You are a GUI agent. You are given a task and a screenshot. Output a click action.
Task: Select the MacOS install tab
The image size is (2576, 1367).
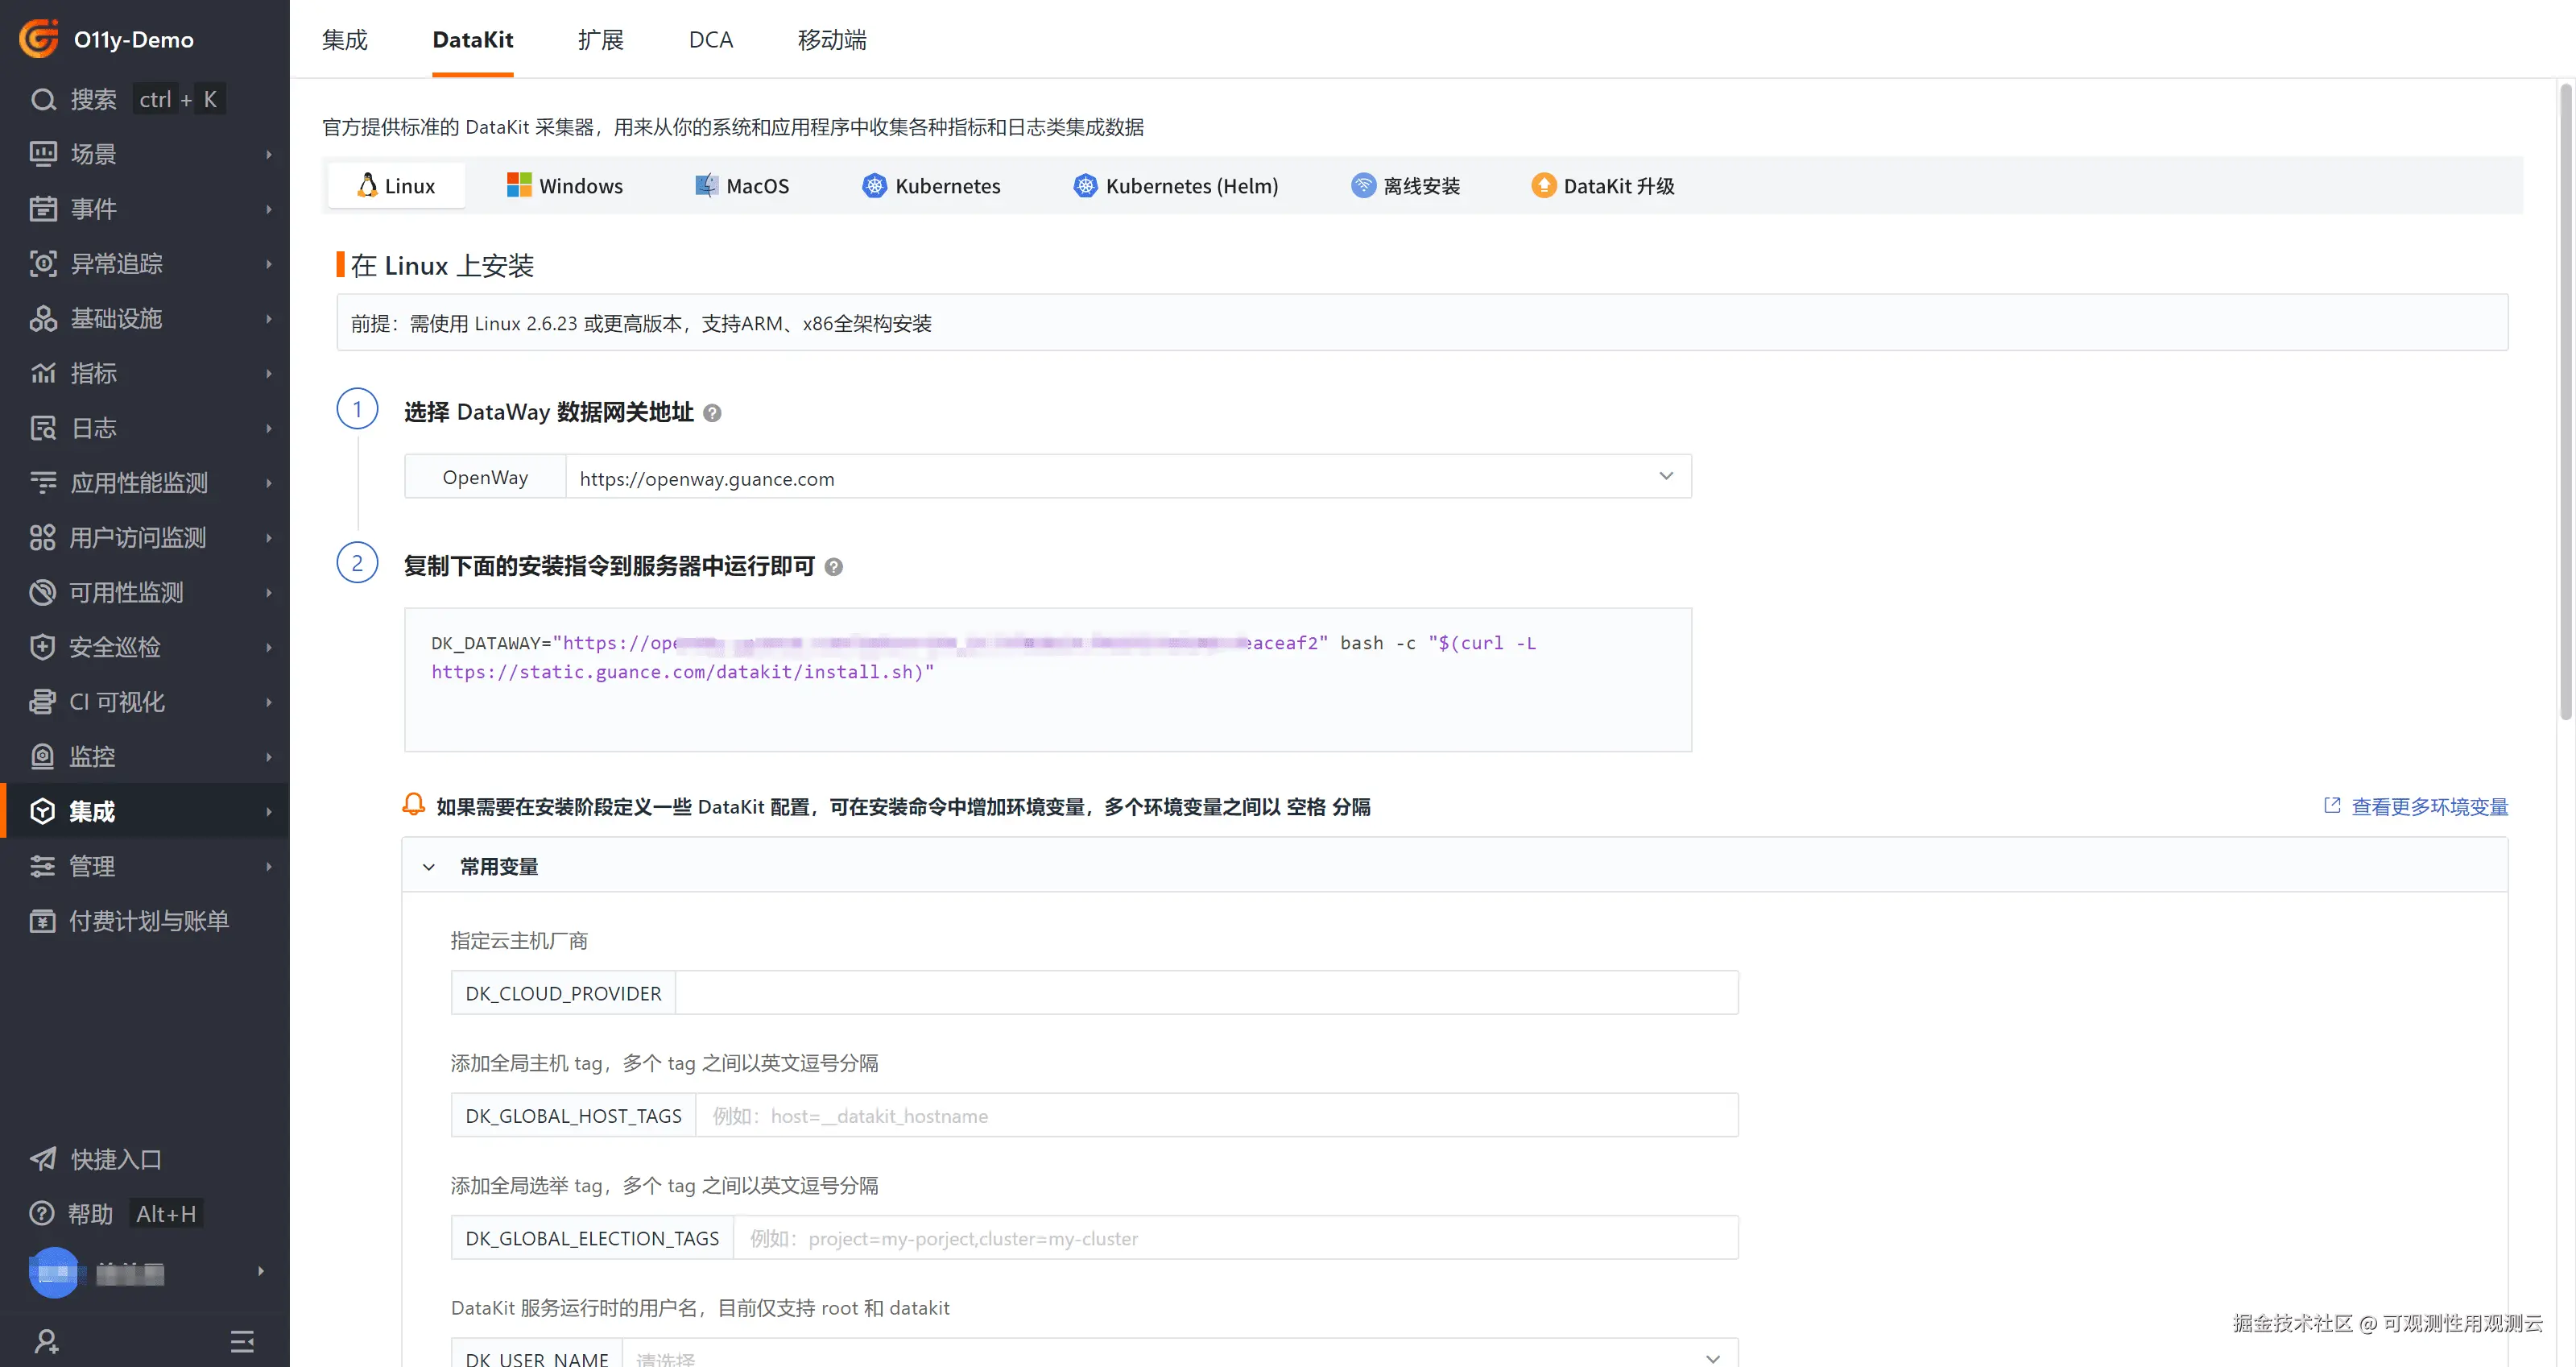(742, 186)
